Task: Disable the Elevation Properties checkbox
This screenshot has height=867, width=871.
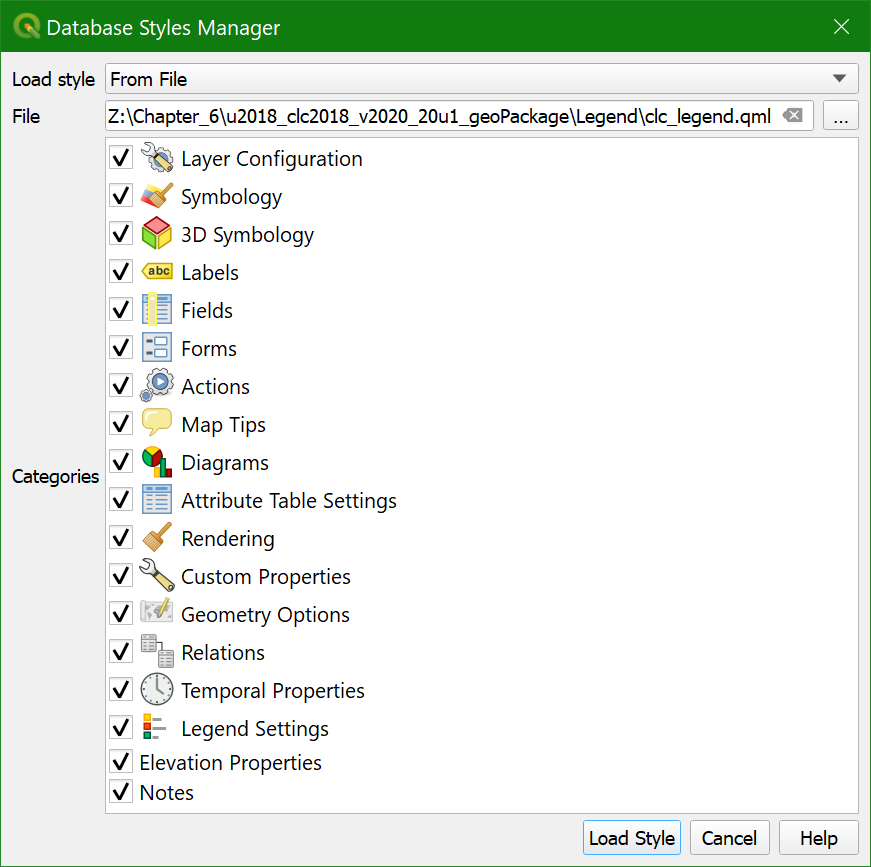Action: coord(121,762)
